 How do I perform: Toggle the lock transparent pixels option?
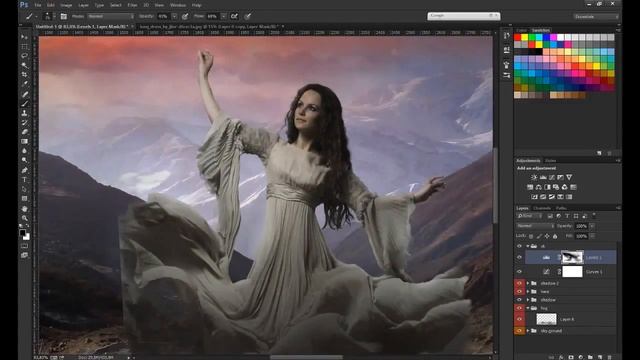tap(531, 236)
